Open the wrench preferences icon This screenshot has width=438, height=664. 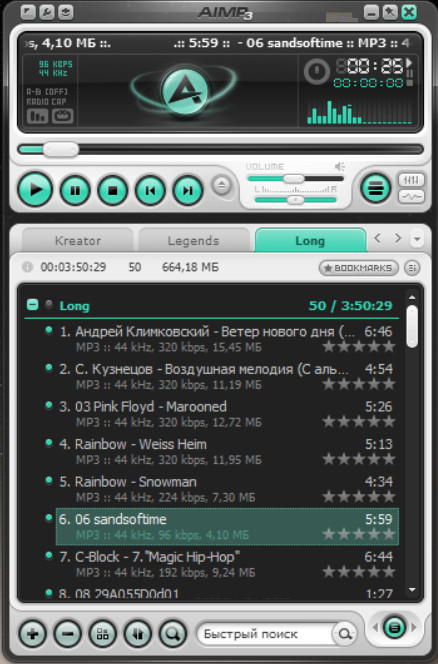point(47,12)
